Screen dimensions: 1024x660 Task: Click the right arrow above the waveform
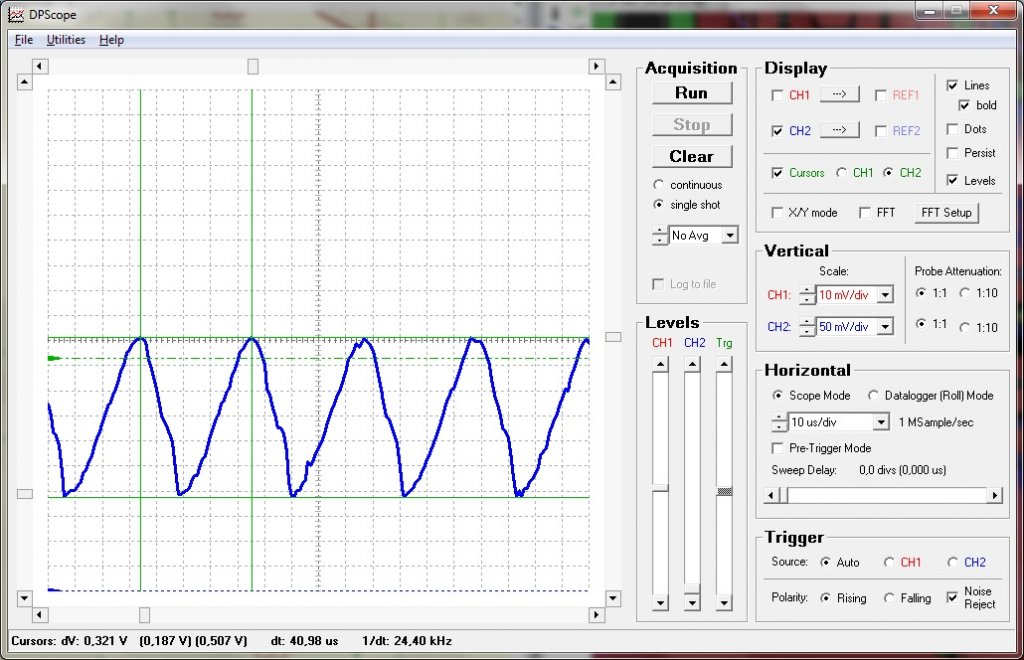[x=596, y=66]
